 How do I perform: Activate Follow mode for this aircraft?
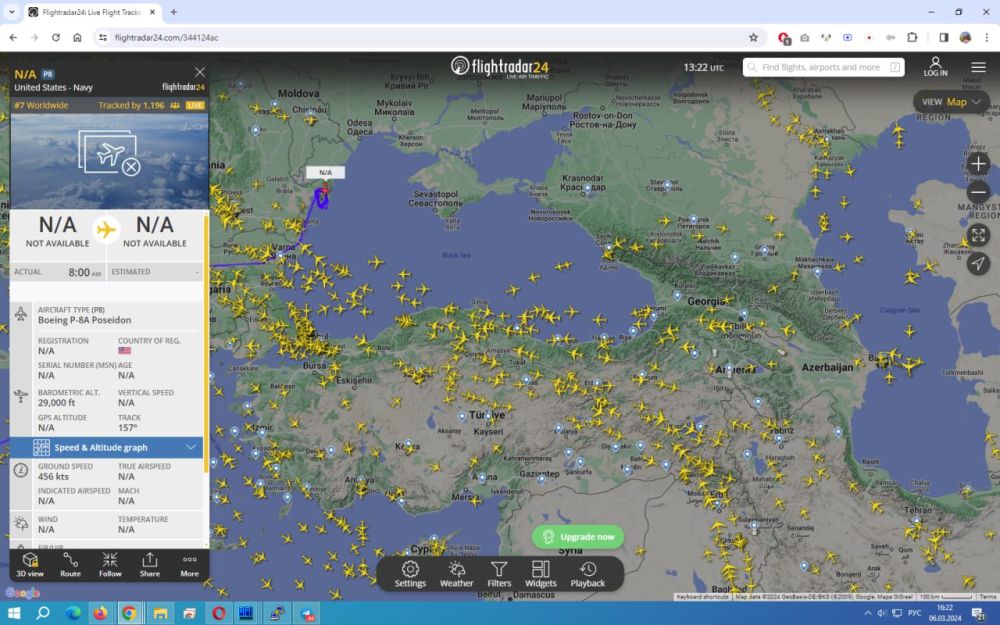click(x=110, y=567)
